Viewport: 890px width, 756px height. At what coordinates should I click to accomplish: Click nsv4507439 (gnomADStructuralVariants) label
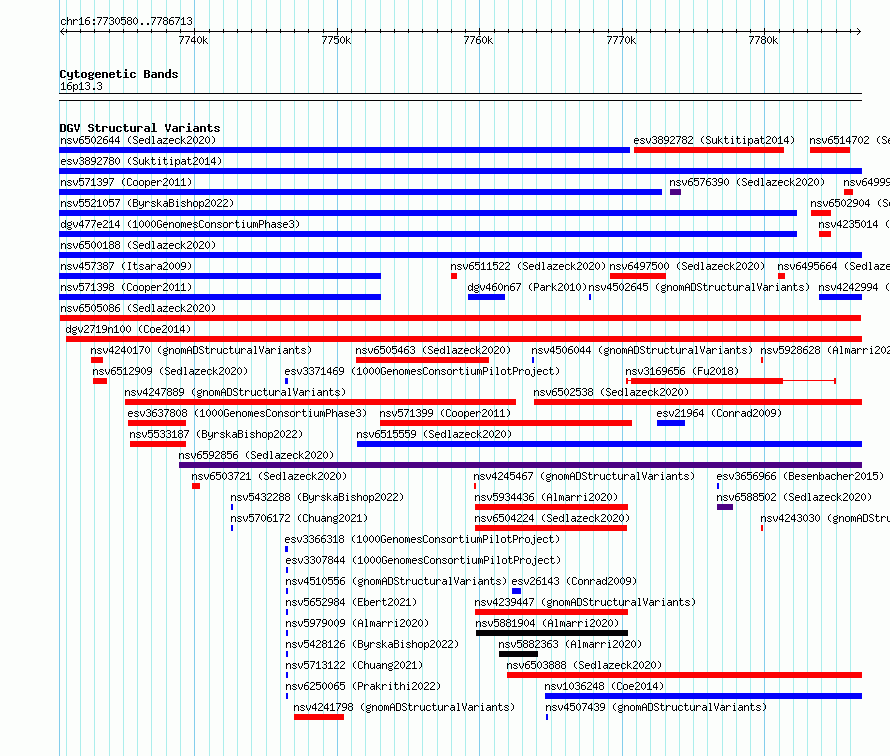tap(656, 707)
